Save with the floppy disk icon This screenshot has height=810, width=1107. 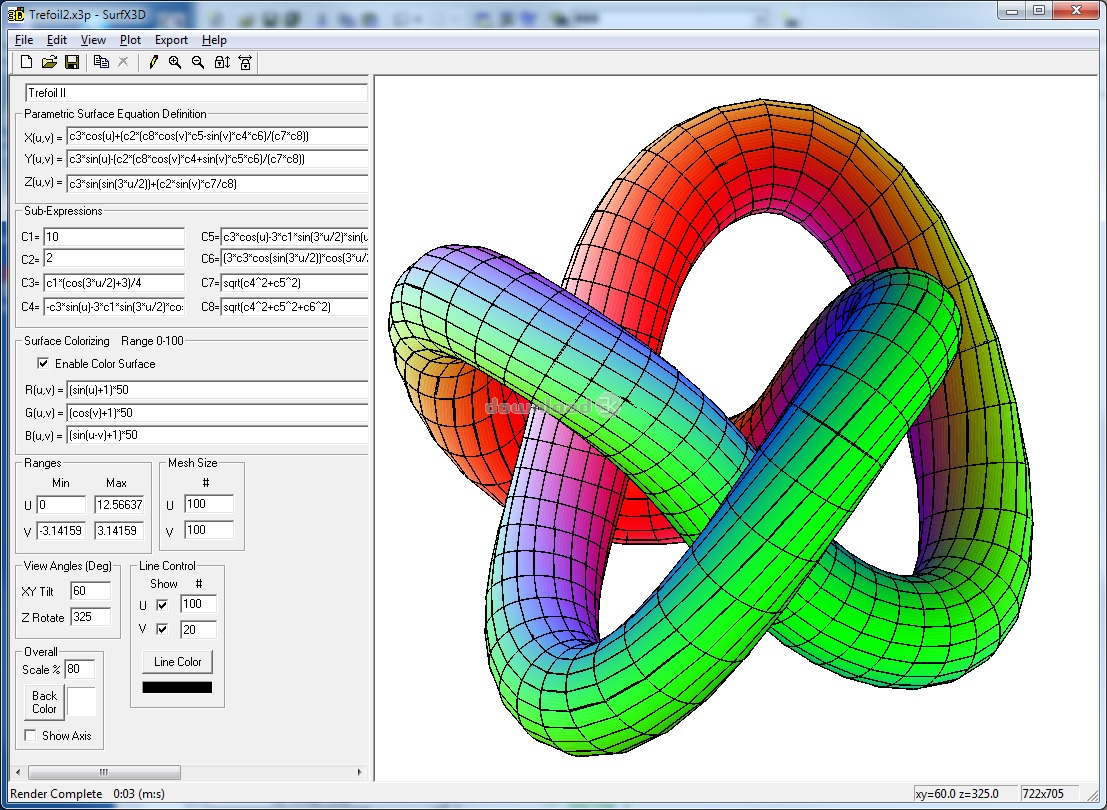coord(71,62)
